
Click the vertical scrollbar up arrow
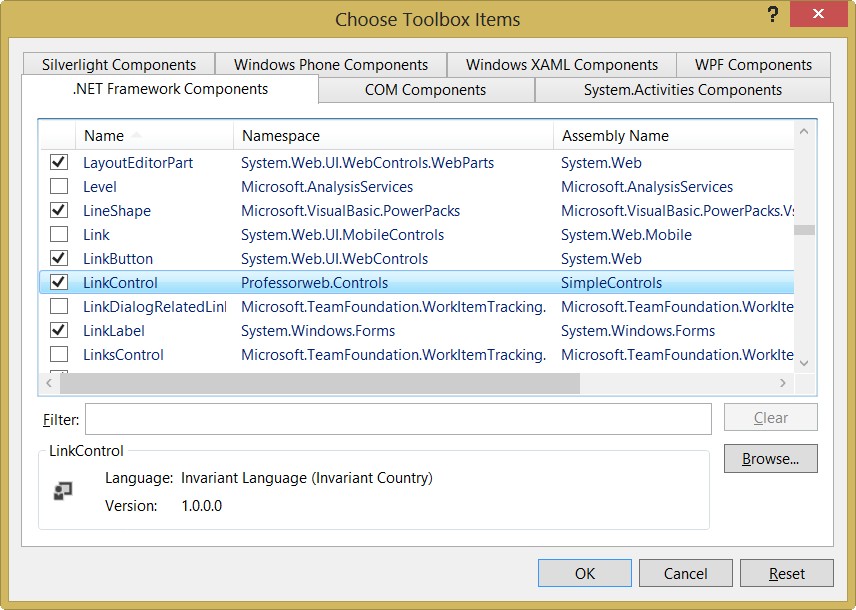click(x=804, y=132)
